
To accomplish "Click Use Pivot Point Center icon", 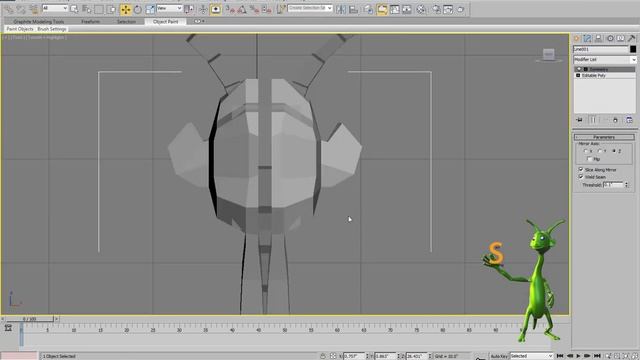I will [189, 9].
